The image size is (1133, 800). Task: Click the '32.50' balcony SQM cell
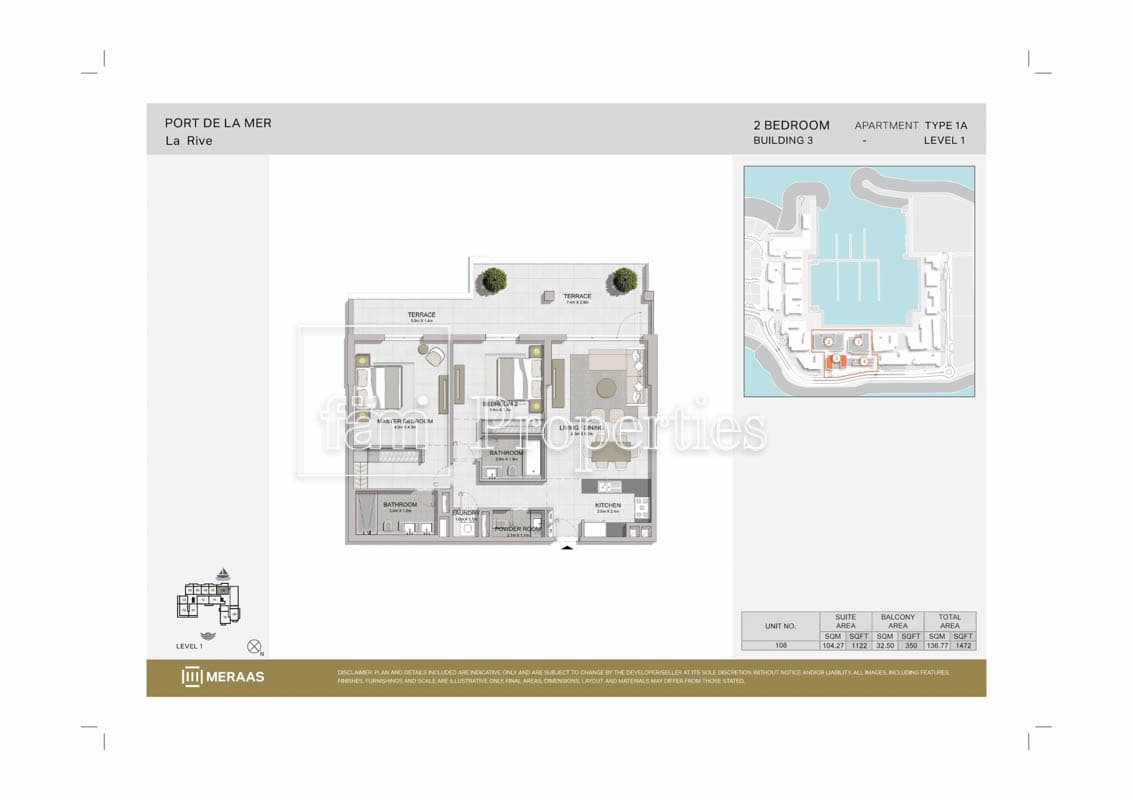(884, 645)
